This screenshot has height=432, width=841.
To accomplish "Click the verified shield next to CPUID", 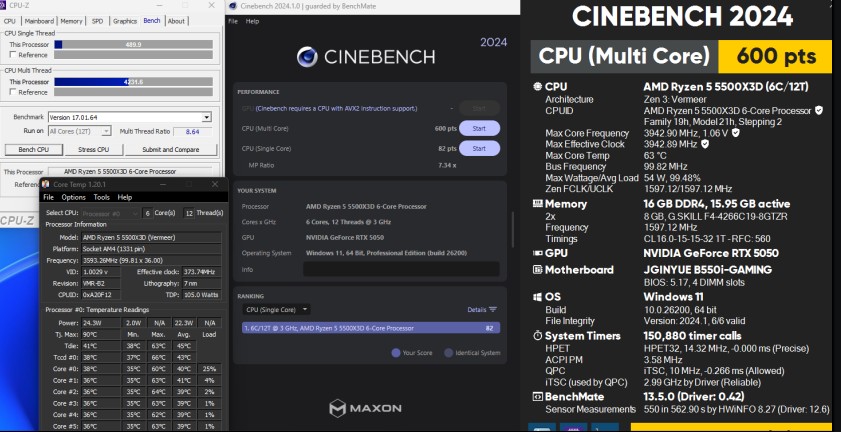I will pyautogui.click(x=818, y=111).
